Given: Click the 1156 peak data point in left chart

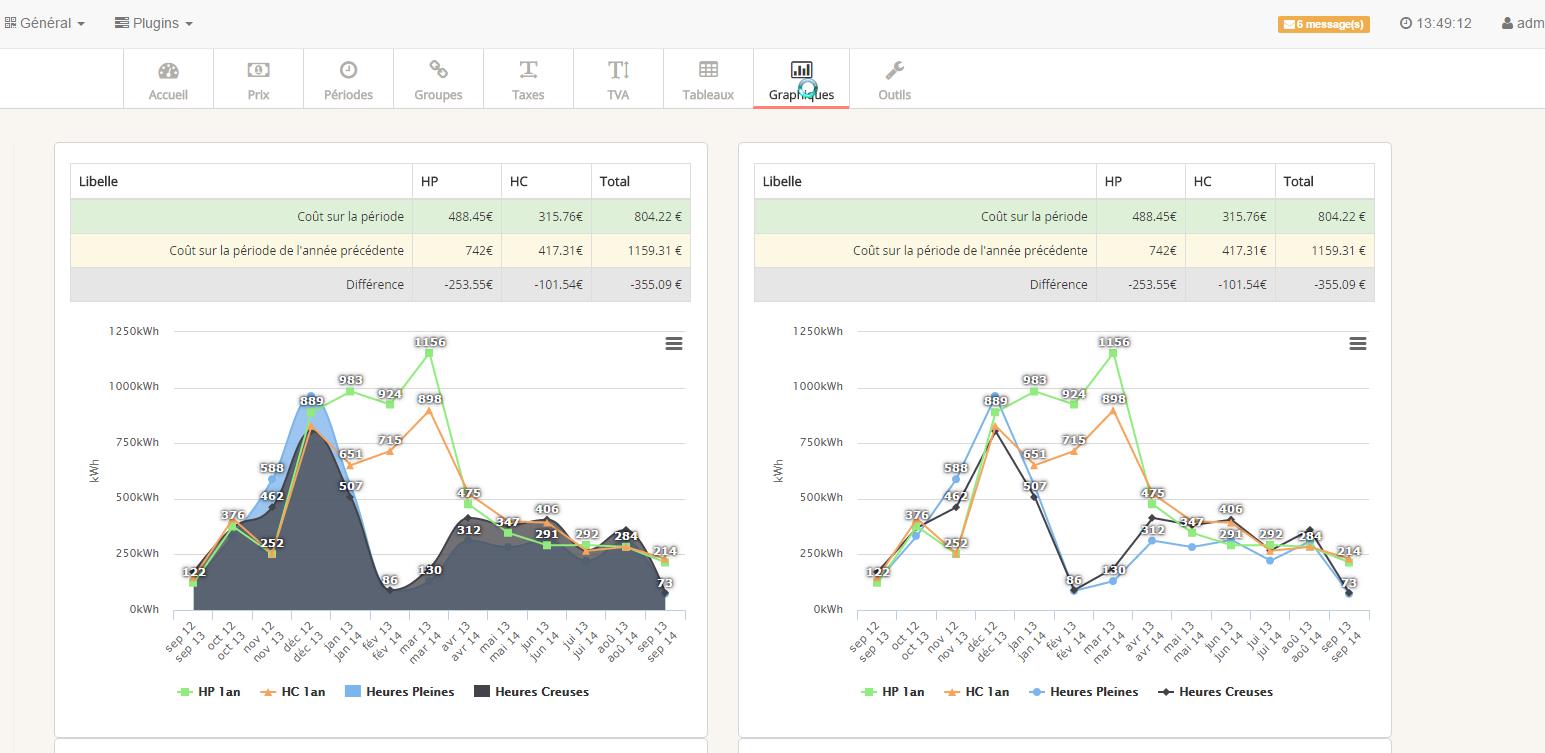Looking at the screenshot, I should point(429,352).
